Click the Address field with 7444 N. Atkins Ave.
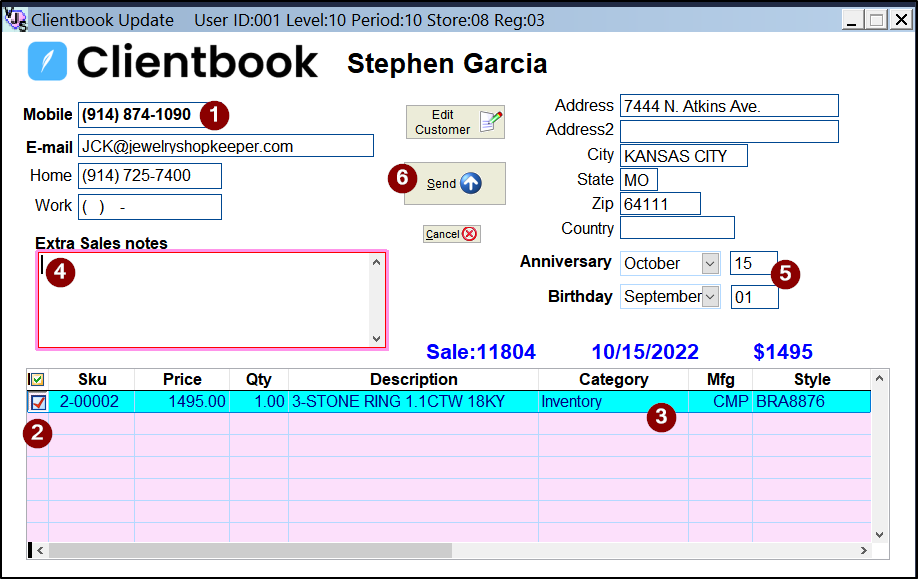 729,106
